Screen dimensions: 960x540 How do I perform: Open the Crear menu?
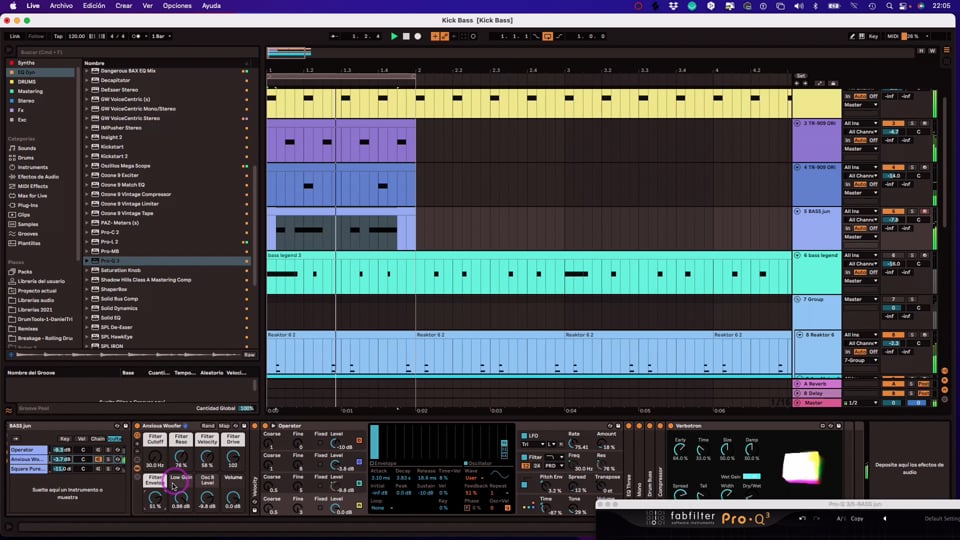click(124, 6)
